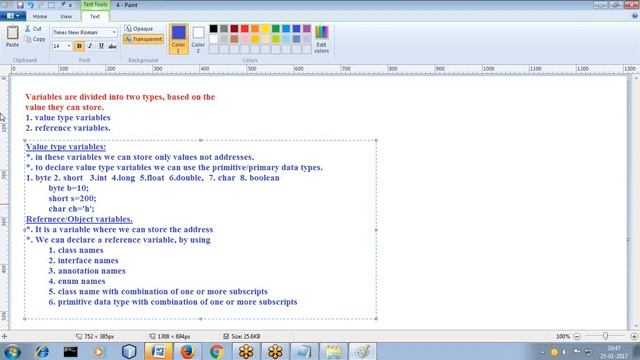Launch Internet Explorer from the taskbar

[42, 351]
